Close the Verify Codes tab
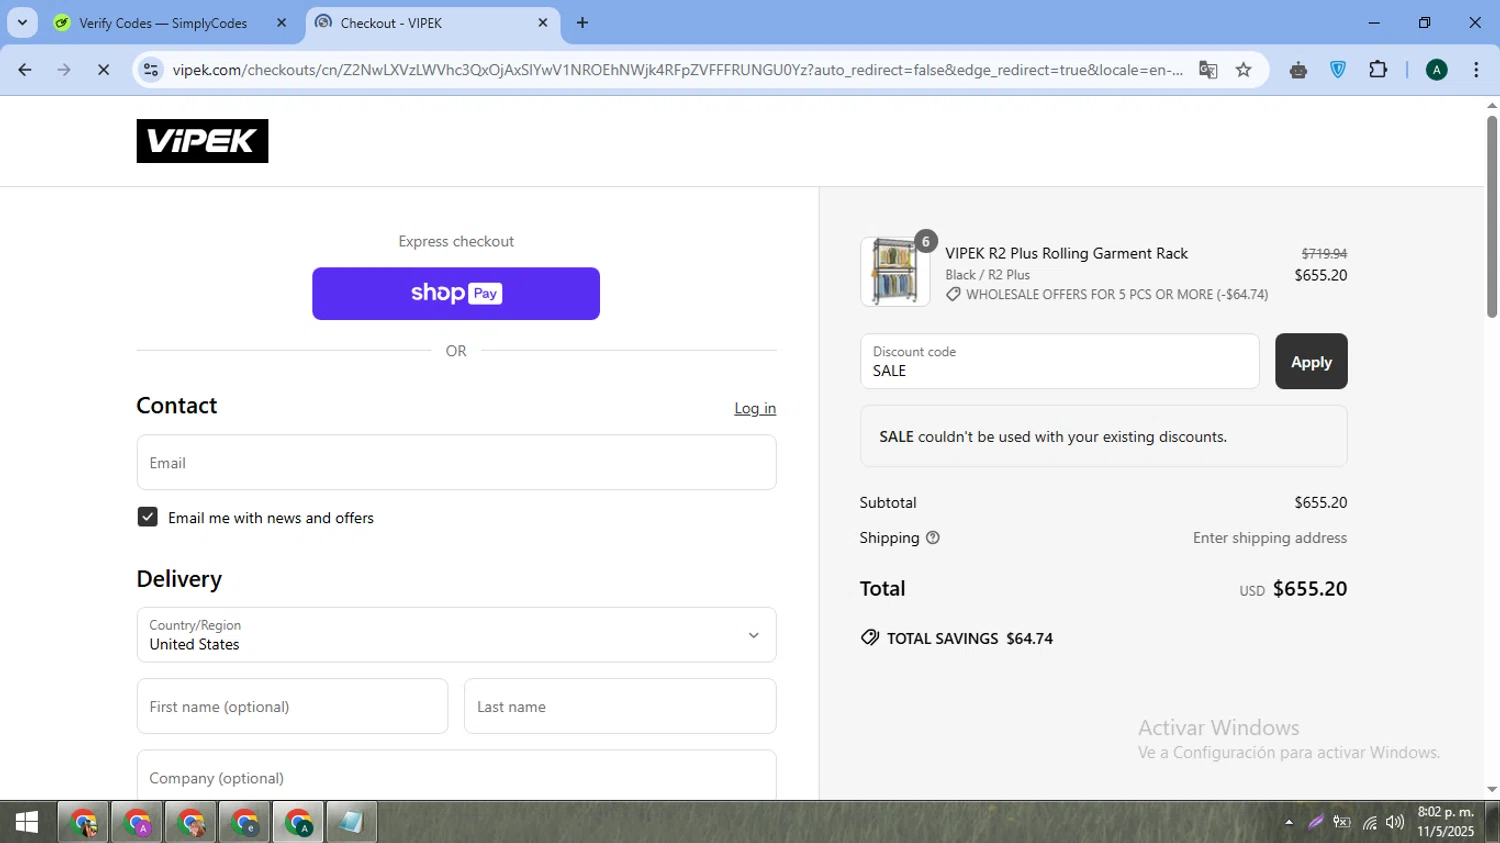1500x843 pixels. tap(281, 23)
